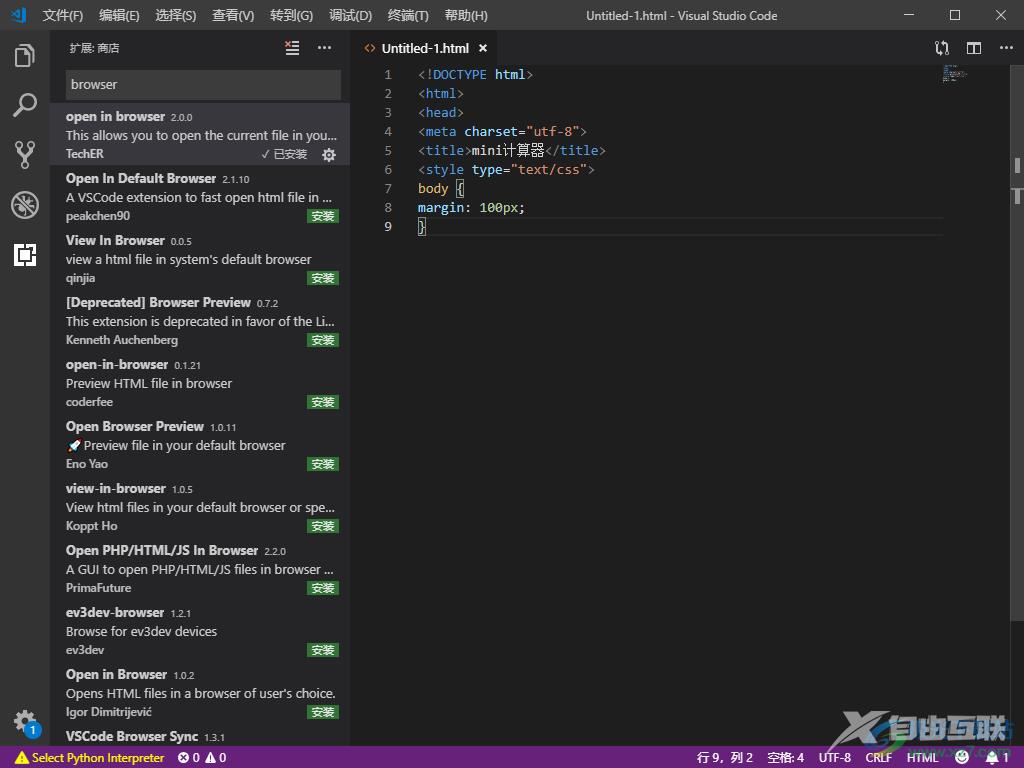Click the title line with mini计算器

512,150
